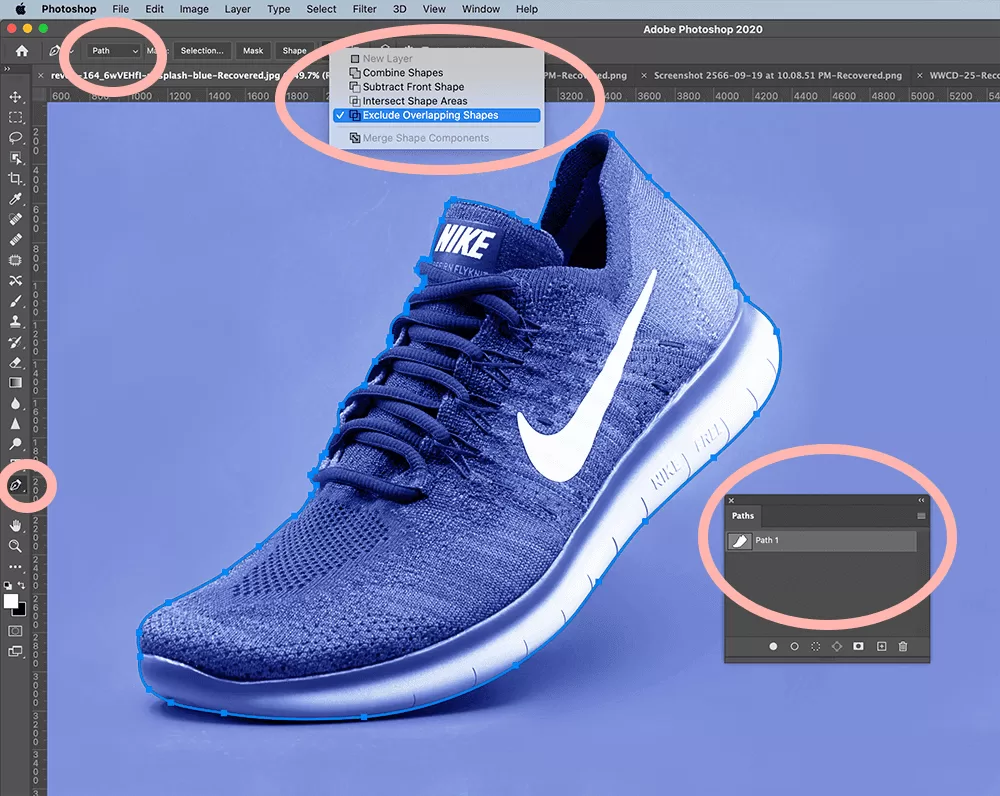Select the Pen tool in toolbar

(15, 485)
